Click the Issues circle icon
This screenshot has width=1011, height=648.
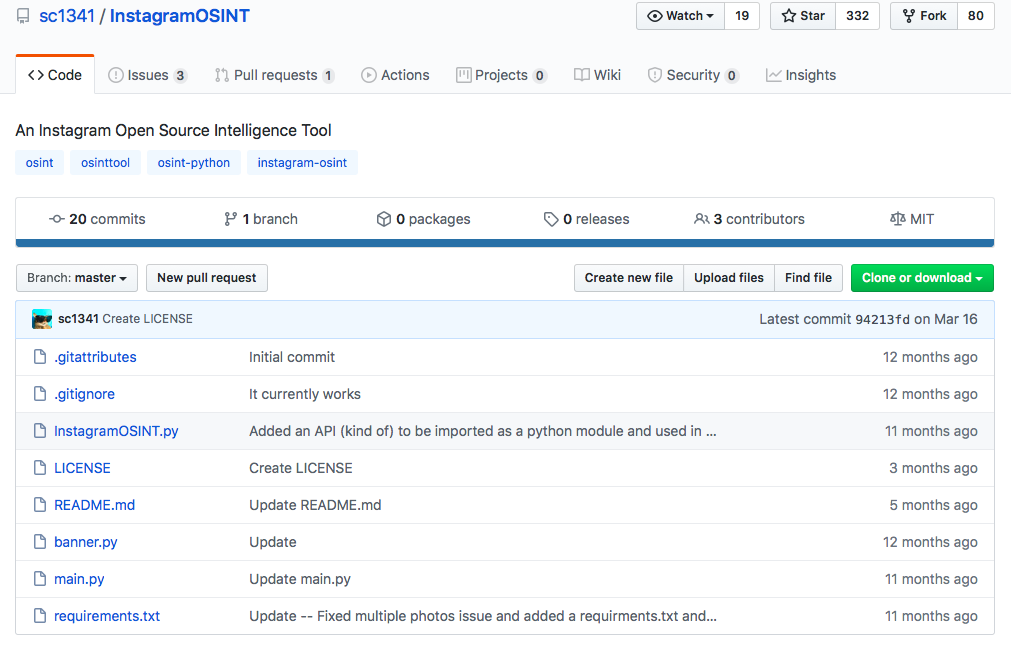(115, 75)
